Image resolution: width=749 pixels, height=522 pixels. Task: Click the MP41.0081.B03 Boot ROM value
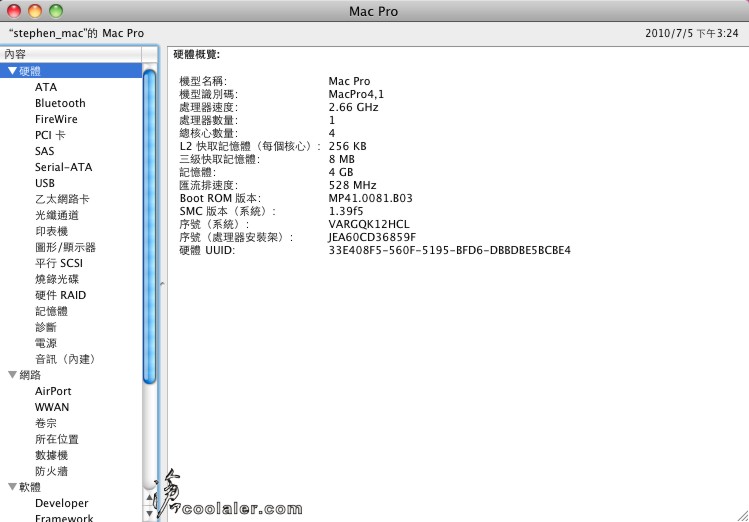click(370, 198)
